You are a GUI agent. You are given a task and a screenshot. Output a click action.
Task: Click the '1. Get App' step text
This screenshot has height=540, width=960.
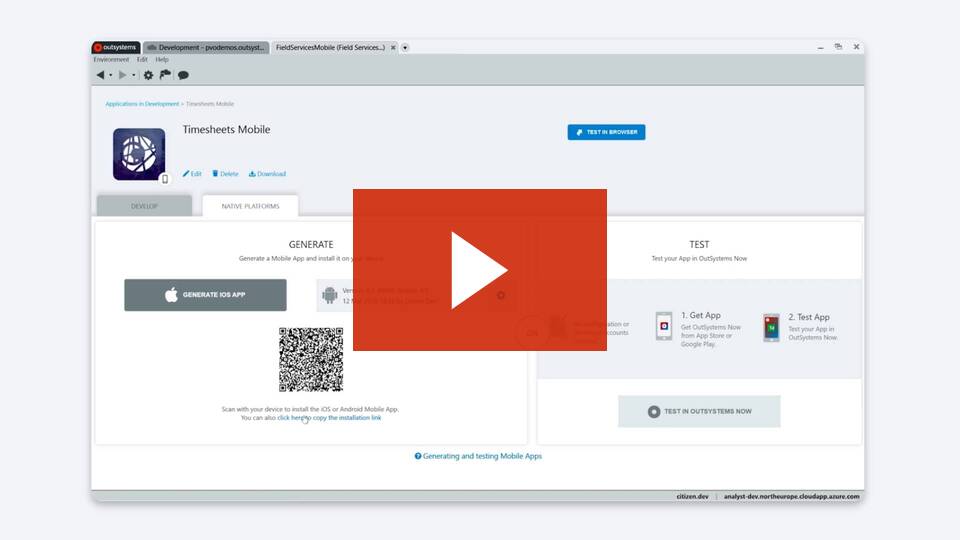click(x=700, y=315)
